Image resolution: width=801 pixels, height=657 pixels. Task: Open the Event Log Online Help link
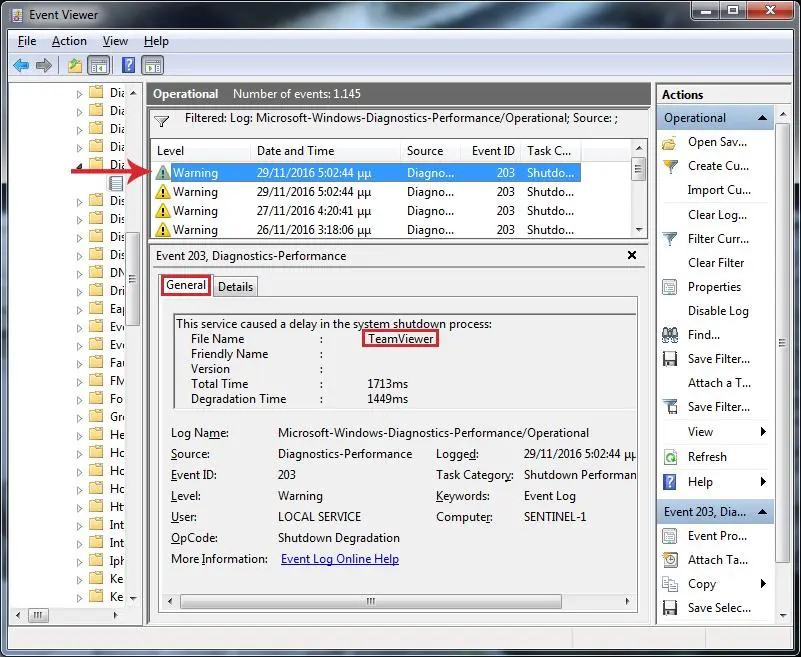340,559
